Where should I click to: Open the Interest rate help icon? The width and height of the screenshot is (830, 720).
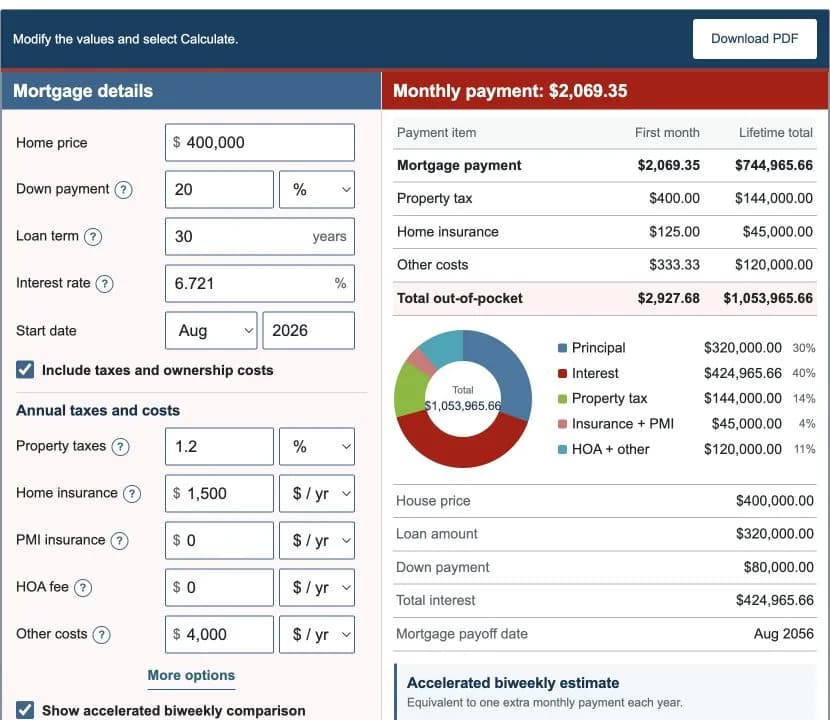104,284
